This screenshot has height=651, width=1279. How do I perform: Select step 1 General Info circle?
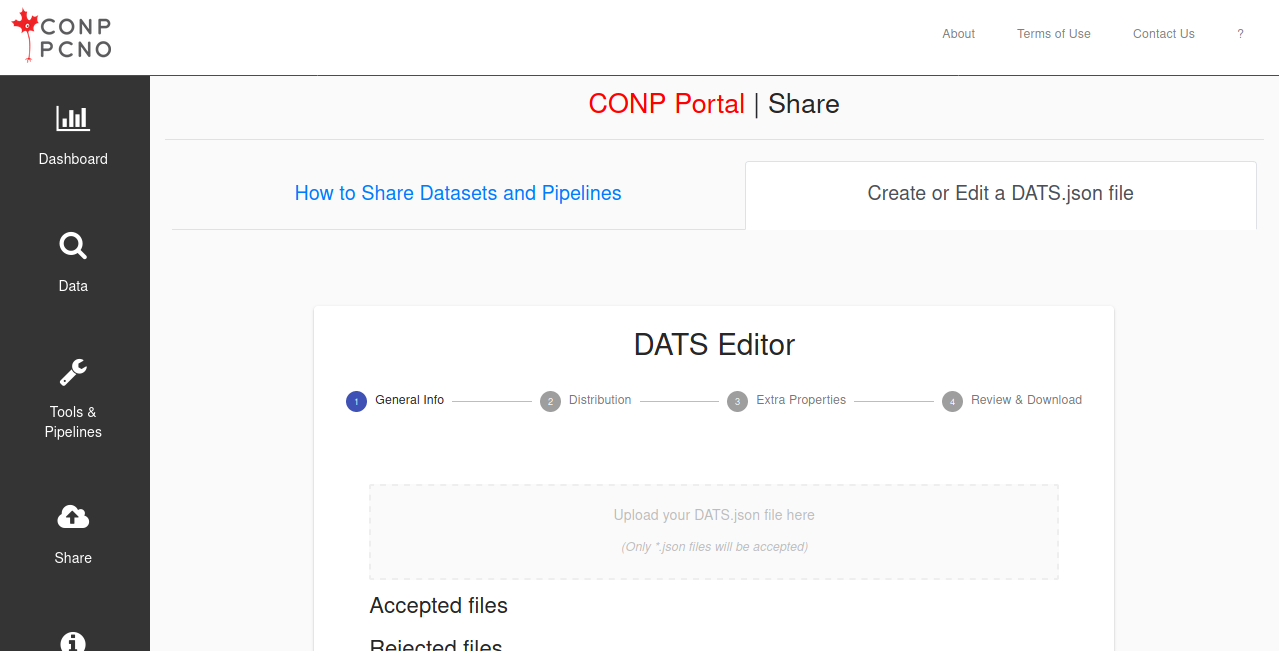pos(356,401)
